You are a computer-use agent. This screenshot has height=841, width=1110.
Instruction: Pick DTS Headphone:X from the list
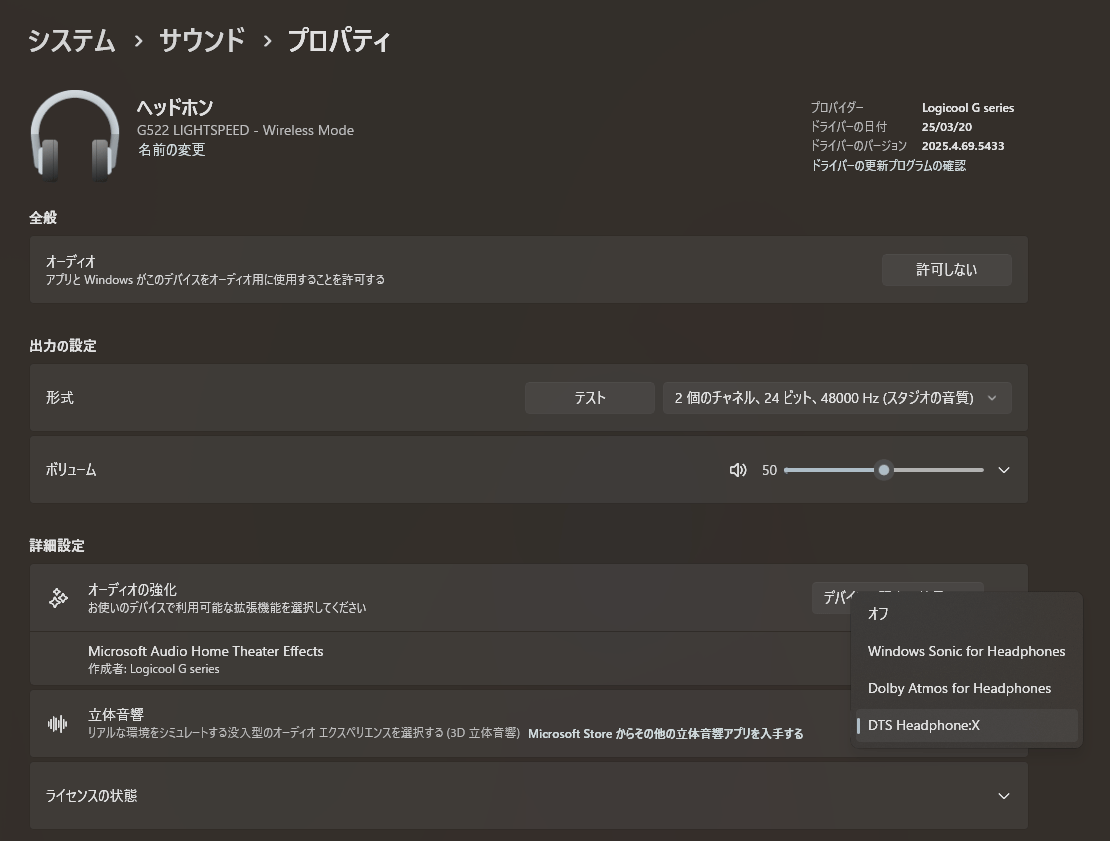pyautogui.click(x=924, y=725)
